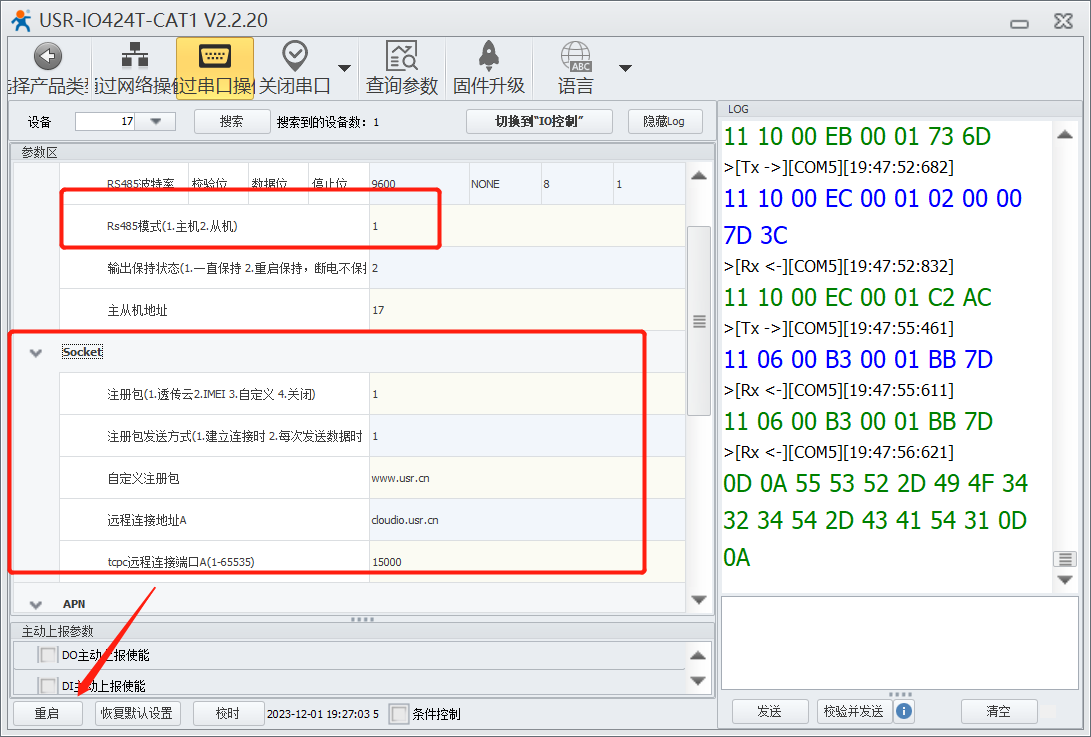Viewport: 1091px width, 737px height.
Task: Enable the DO主动上报使能 checkbox
Action: 47,655
